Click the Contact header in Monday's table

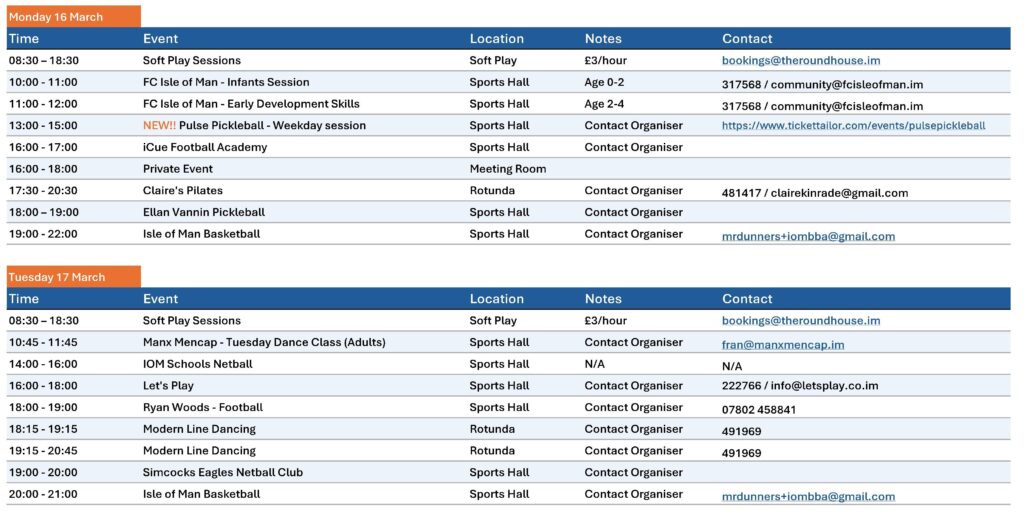(x=747, y=39)
